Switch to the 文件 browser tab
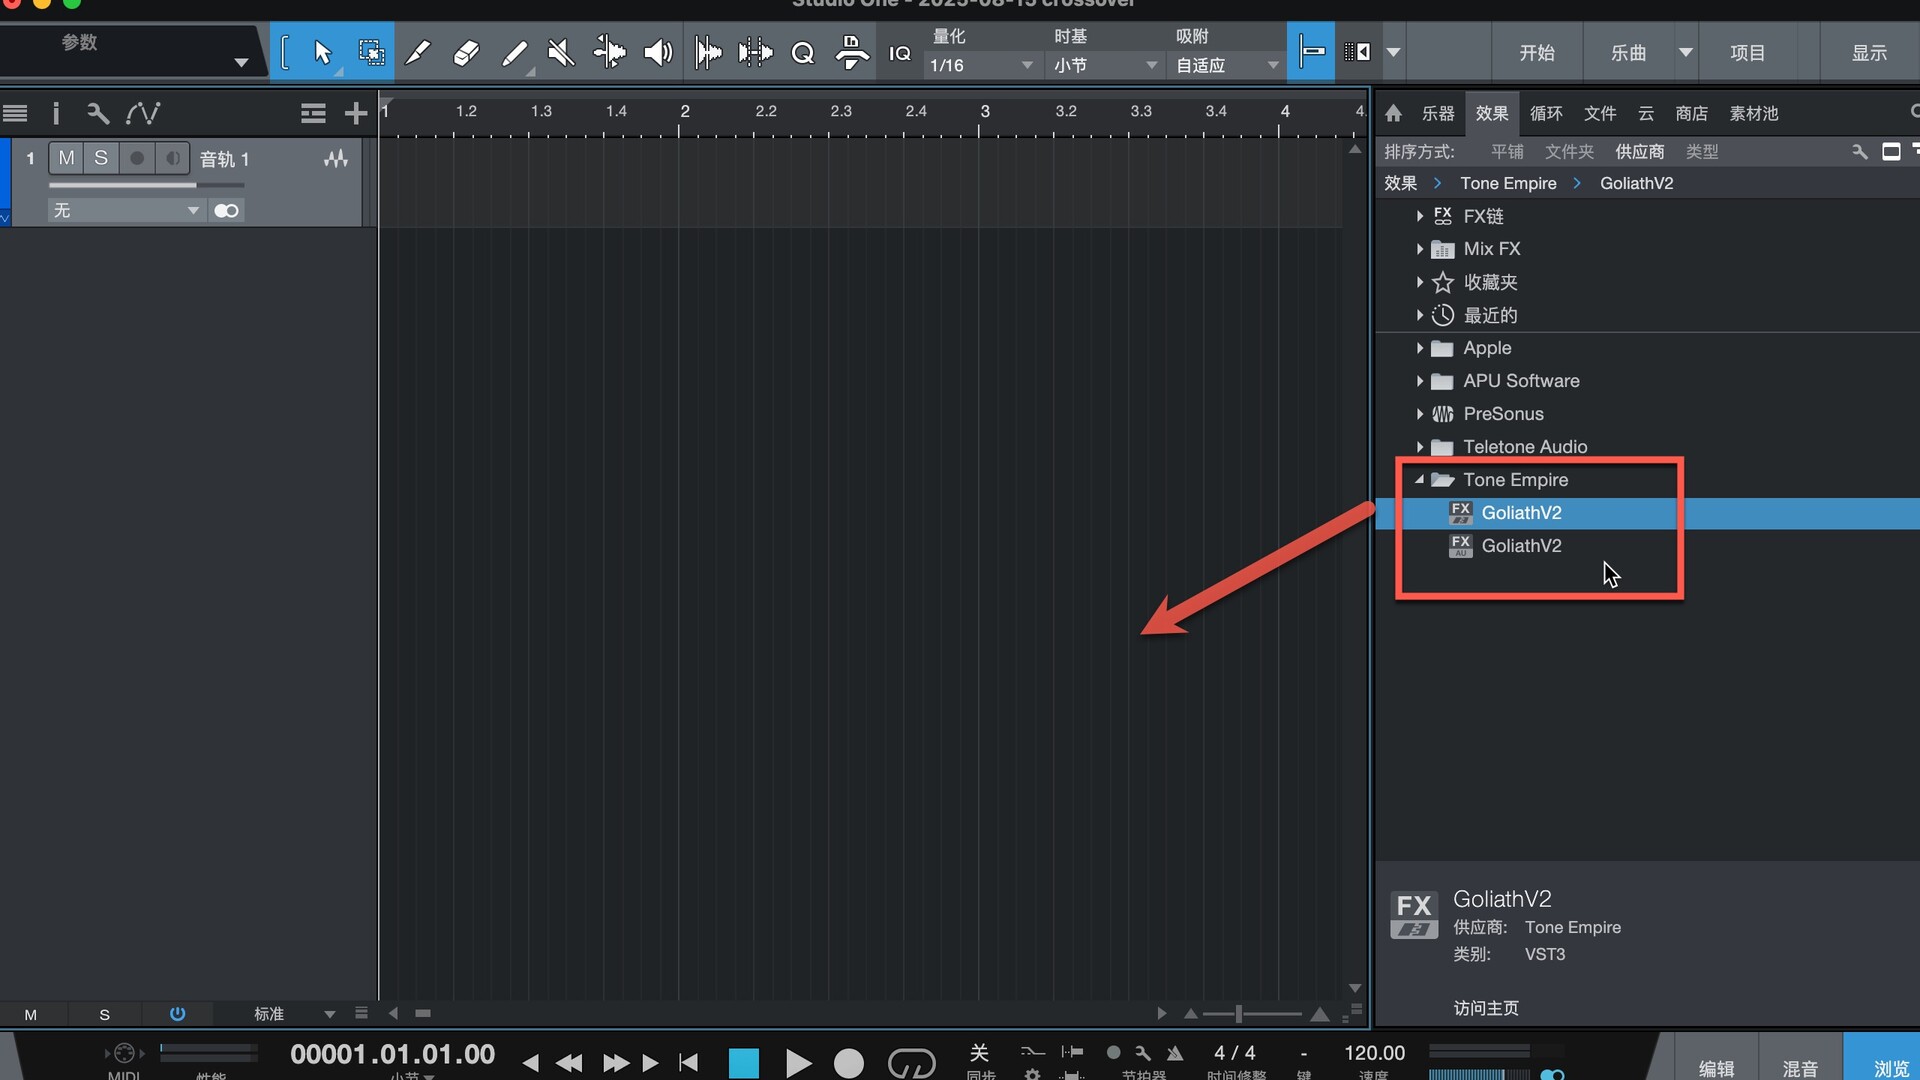 1600,113
